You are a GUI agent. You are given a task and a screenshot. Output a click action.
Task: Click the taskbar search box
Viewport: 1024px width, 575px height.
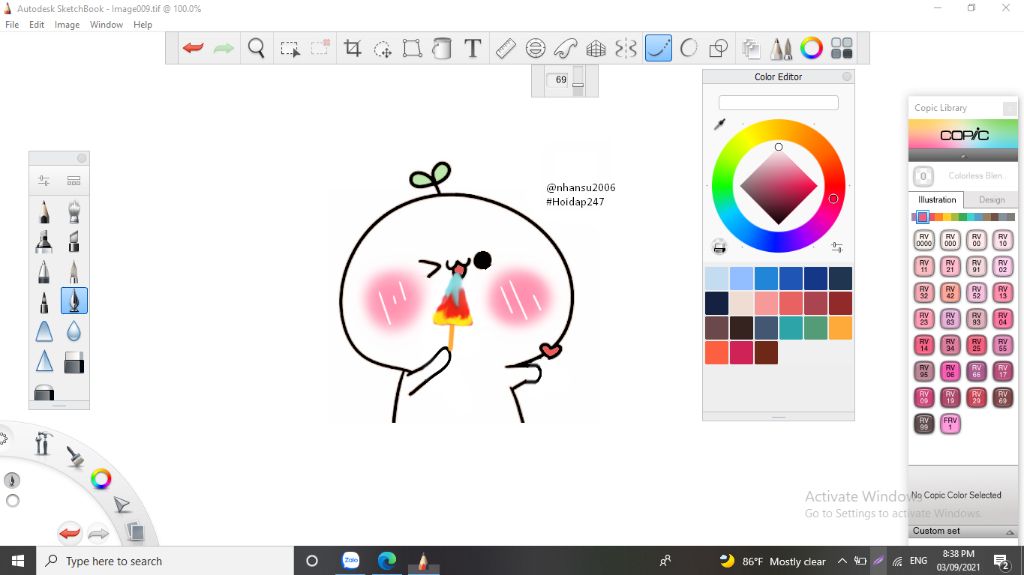click(x=165, y=561)
